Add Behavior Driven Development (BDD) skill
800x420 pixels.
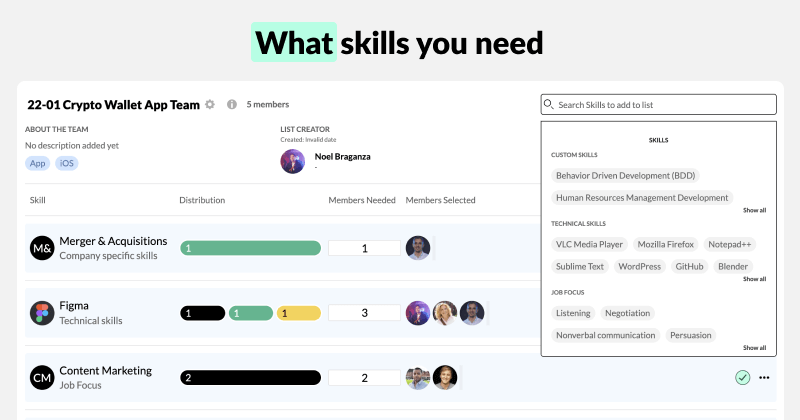[x=626, y=176]
